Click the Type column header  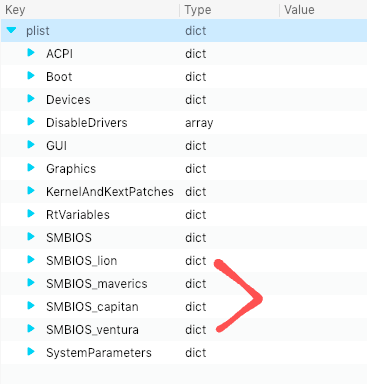pos(198,10)
